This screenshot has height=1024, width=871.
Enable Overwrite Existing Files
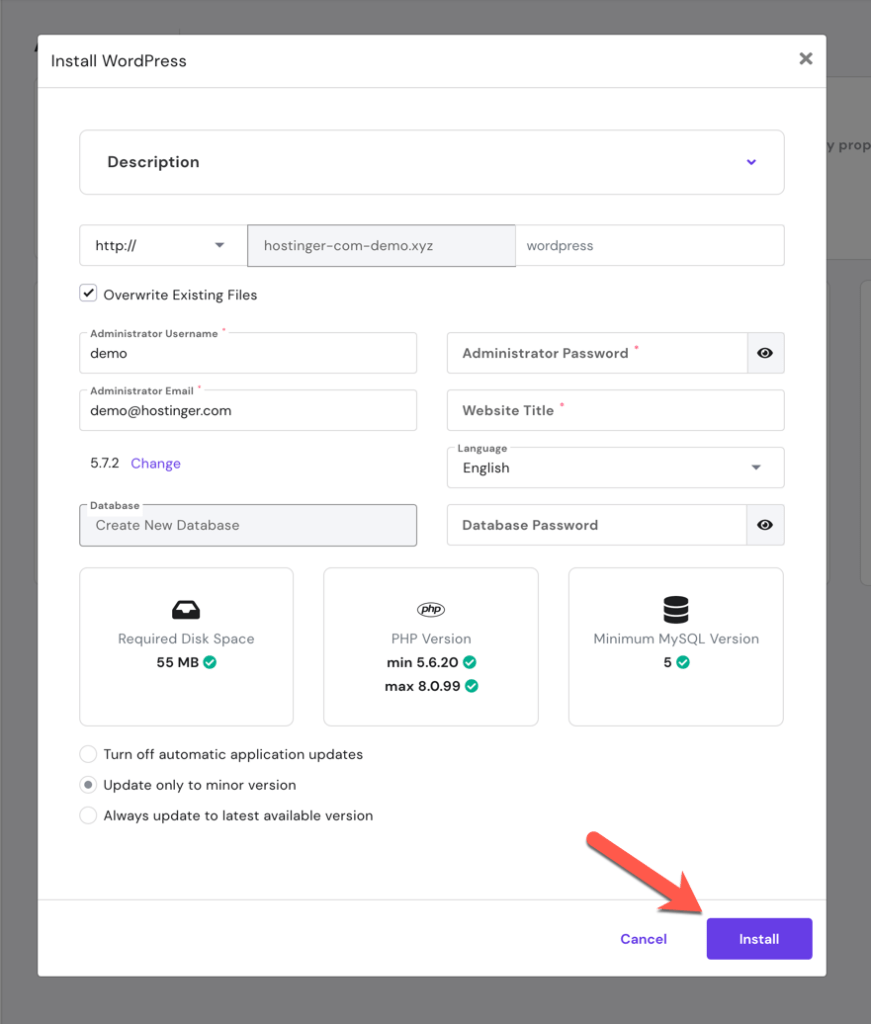88,292
